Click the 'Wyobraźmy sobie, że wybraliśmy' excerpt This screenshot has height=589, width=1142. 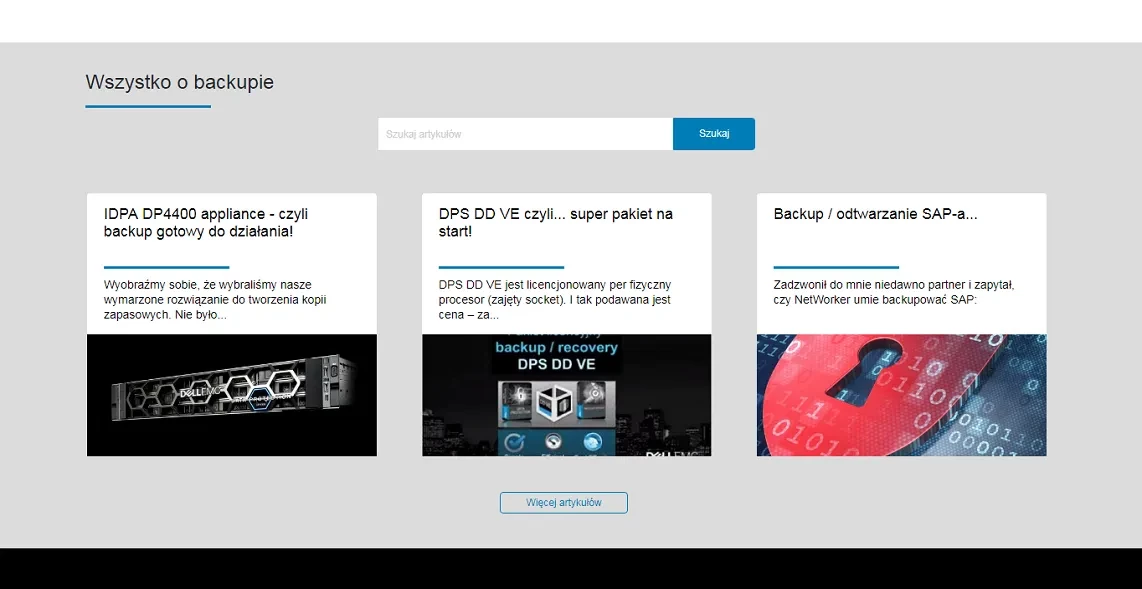(213, 300)
